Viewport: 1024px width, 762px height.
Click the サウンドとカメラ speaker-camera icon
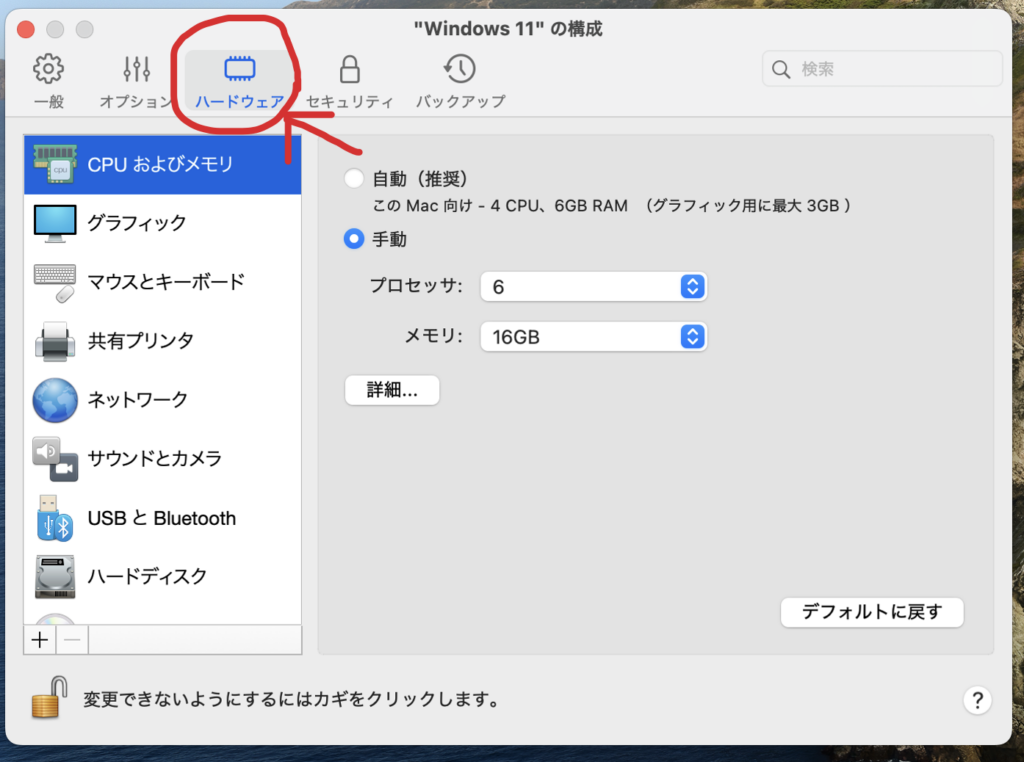coord(55,459)
